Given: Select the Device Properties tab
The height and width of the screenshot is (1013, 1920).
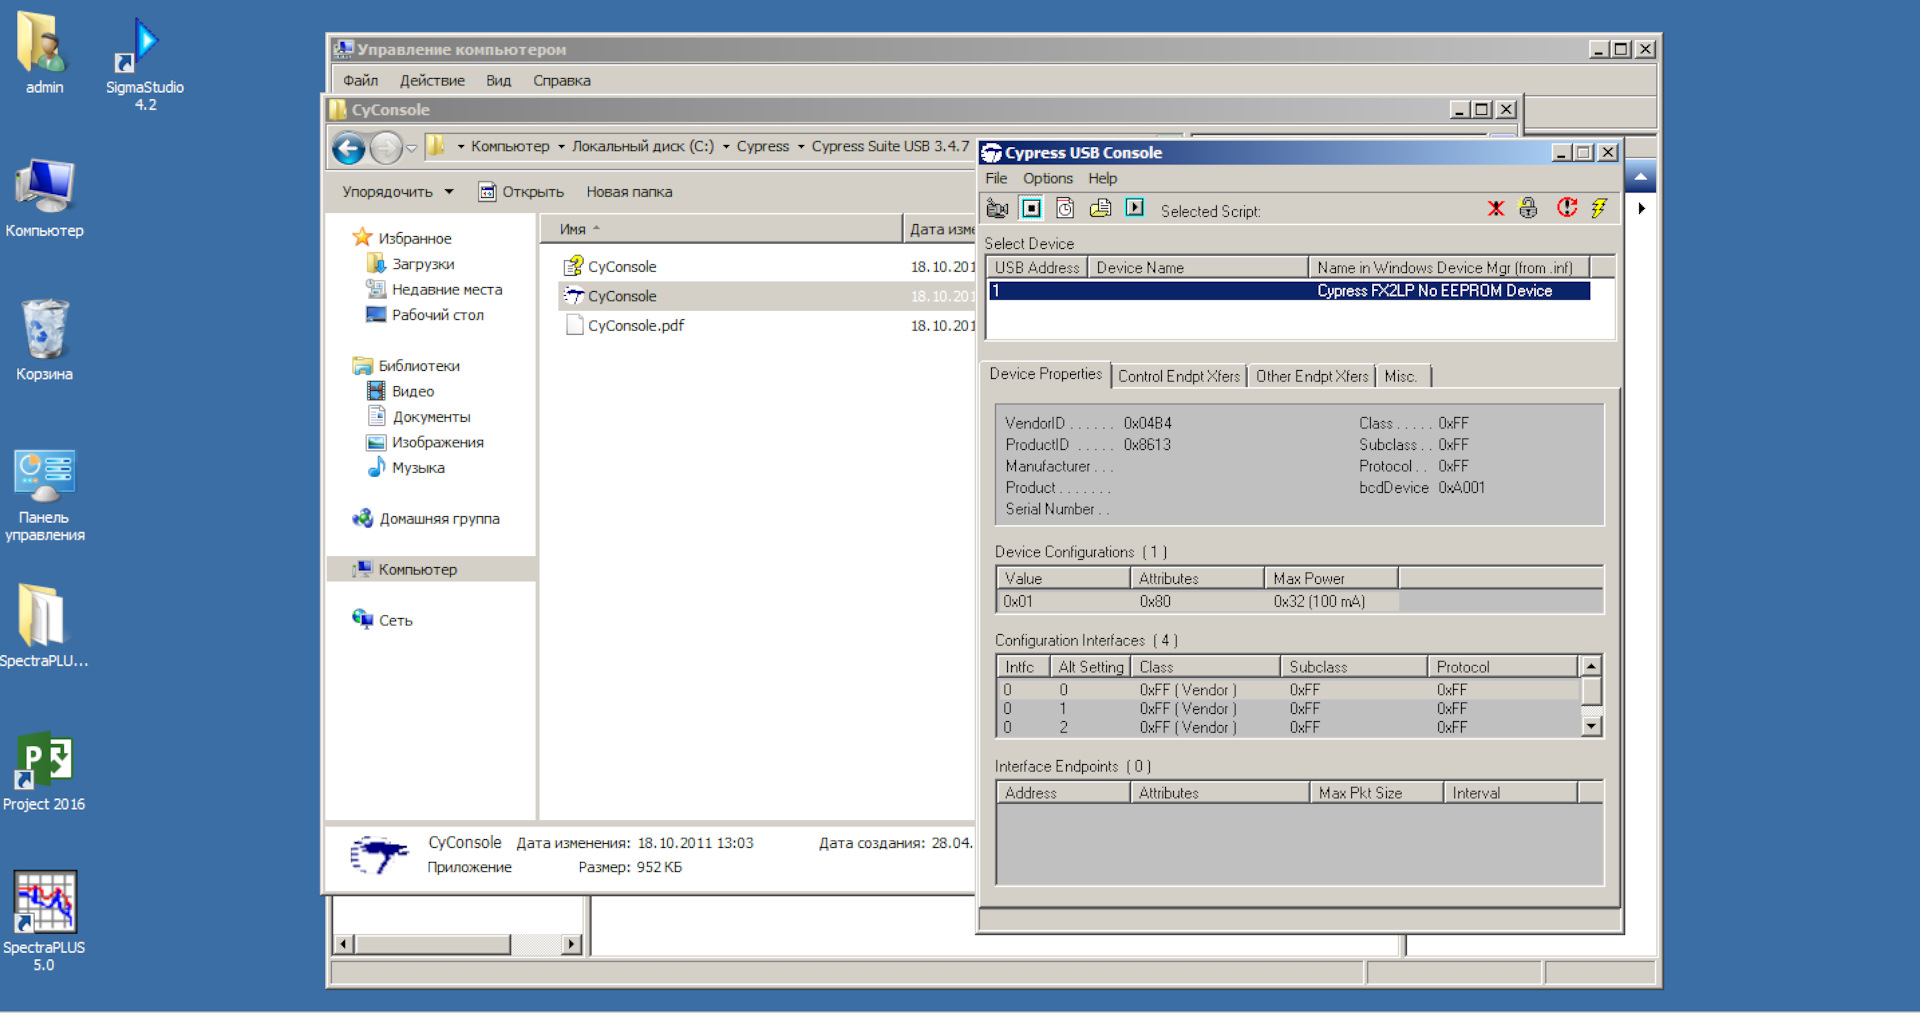Looking at the screenshot, I should pos(1045,374).
